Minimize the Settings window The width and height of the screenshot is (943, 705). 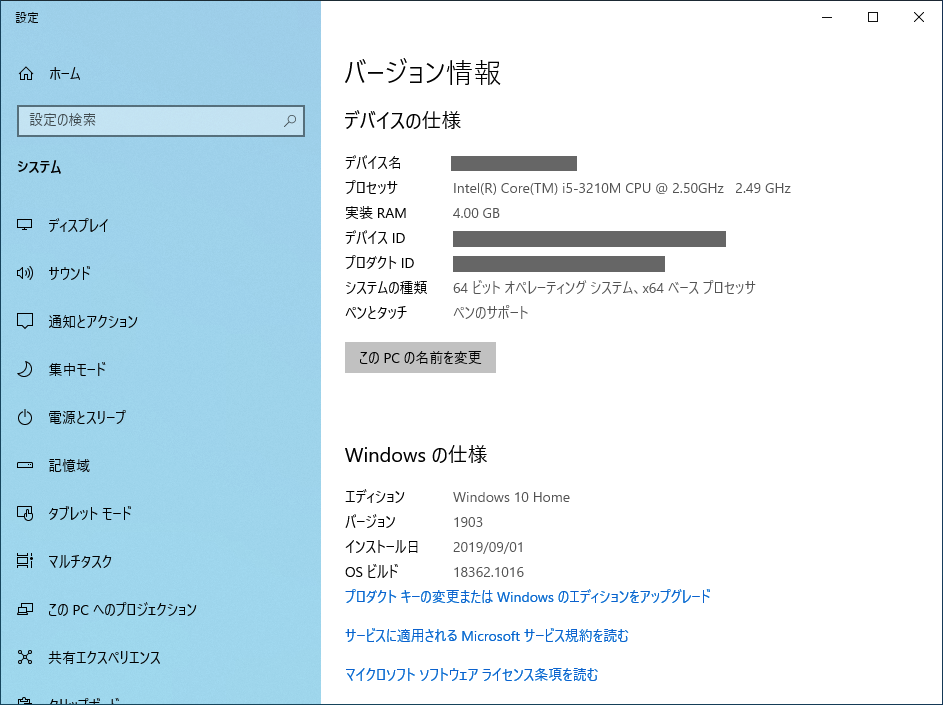(x=827, y=17)
